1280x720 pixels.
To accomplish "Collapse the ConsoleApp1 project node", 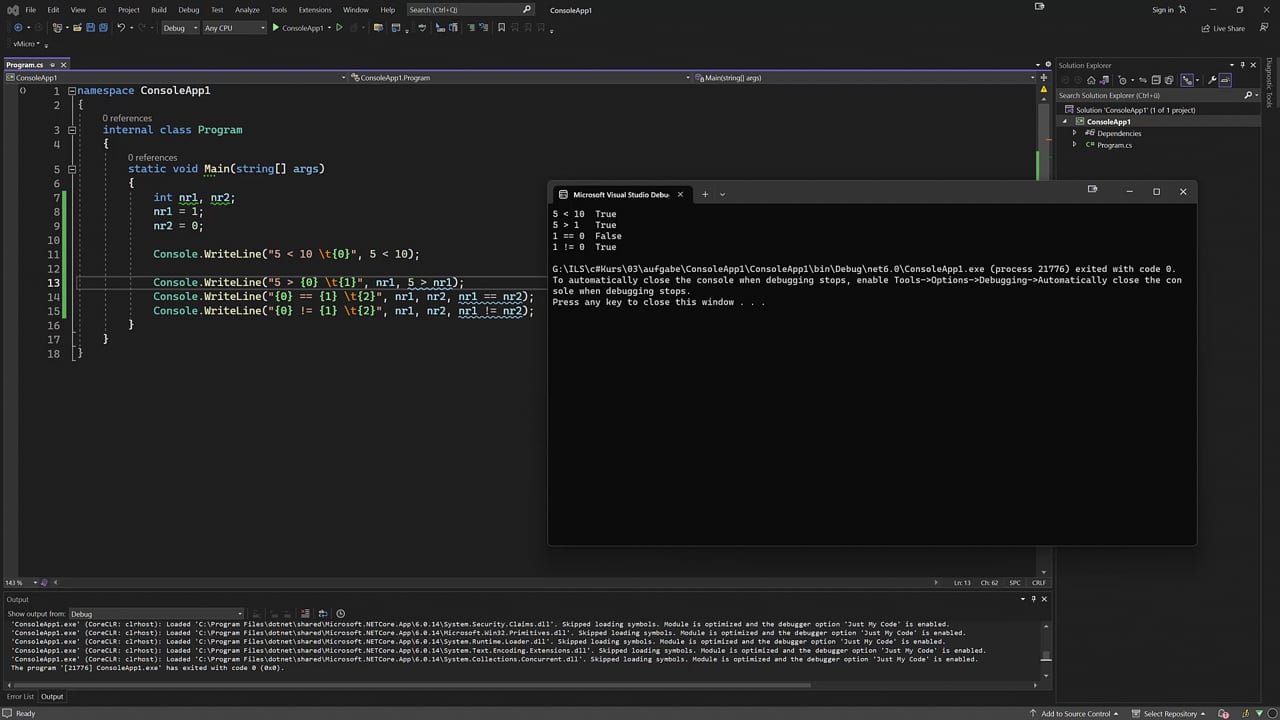I will 1065,121.
